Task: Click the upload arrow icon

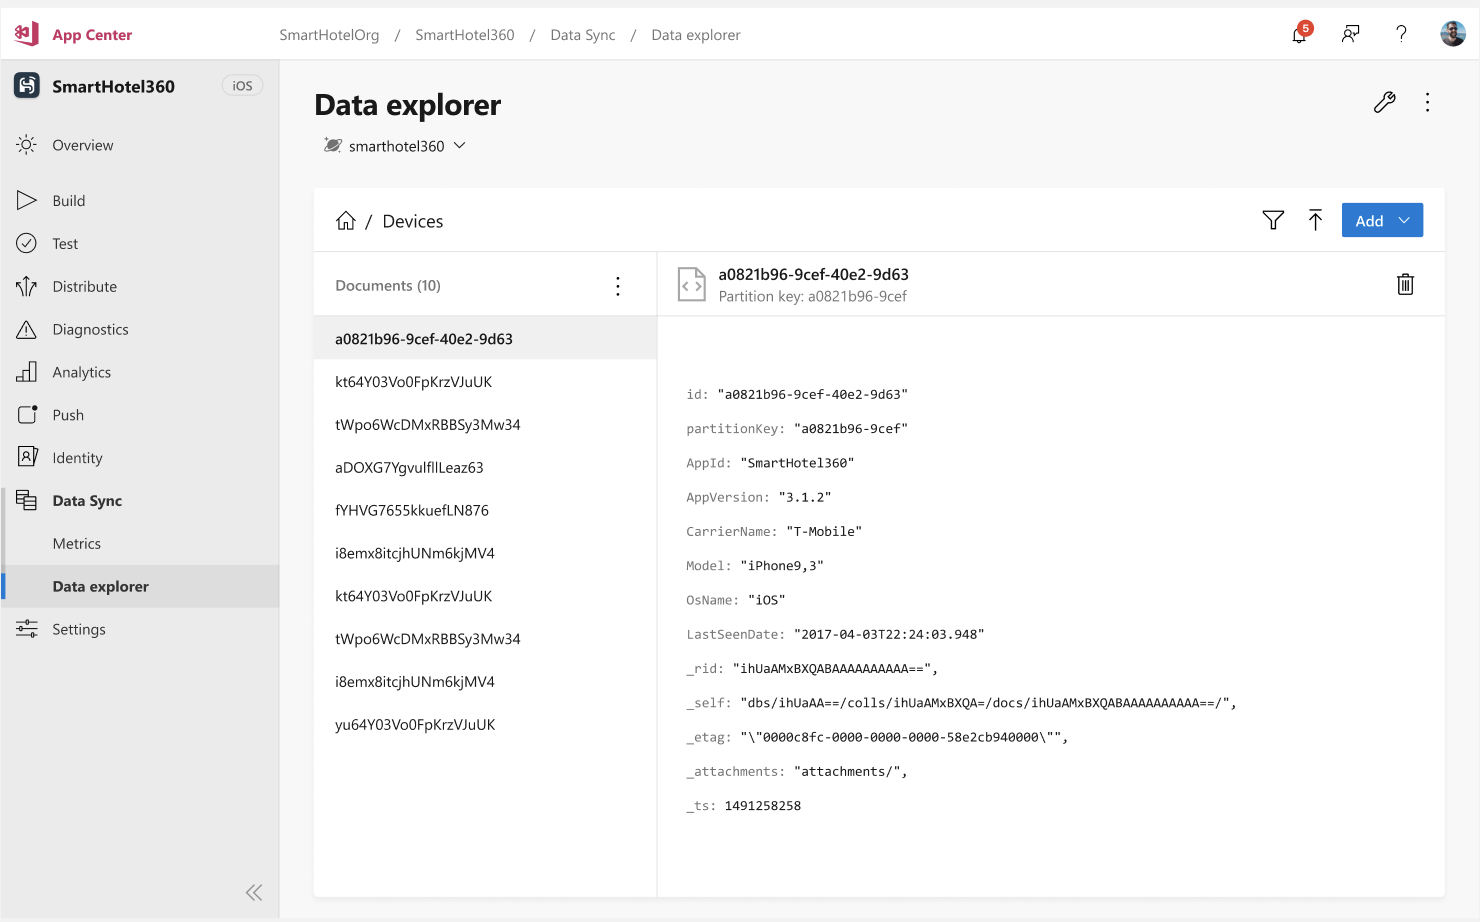Action: click(1315, 220)
